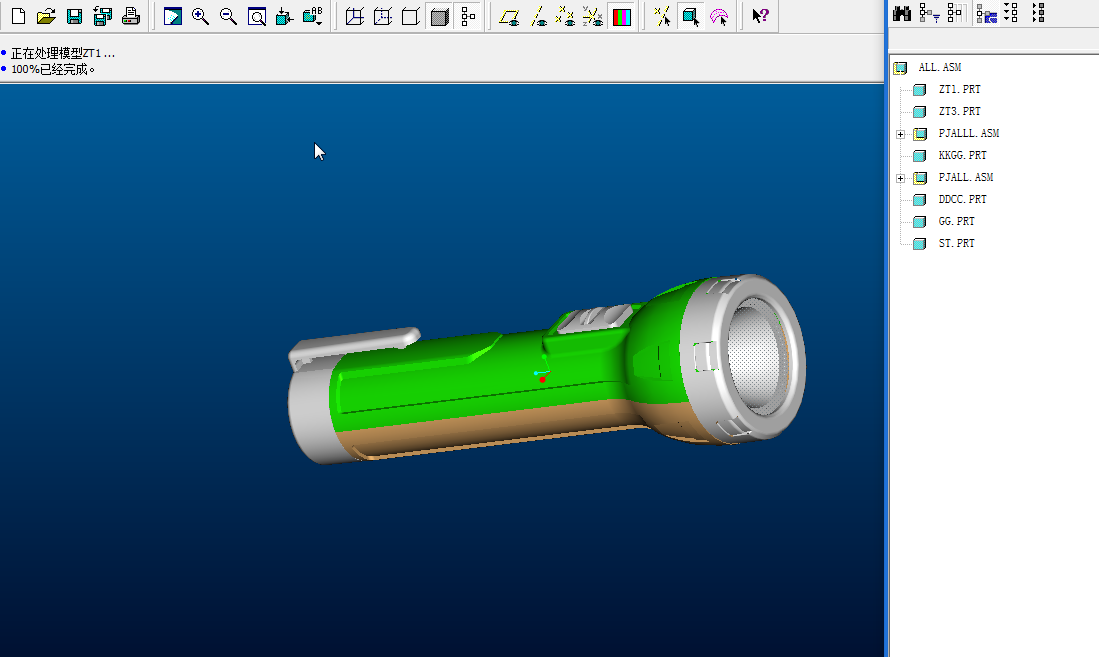Create a new file with the blank page icon
The height and width of the screenshot is (657, 1099).
tap(19, 16)
